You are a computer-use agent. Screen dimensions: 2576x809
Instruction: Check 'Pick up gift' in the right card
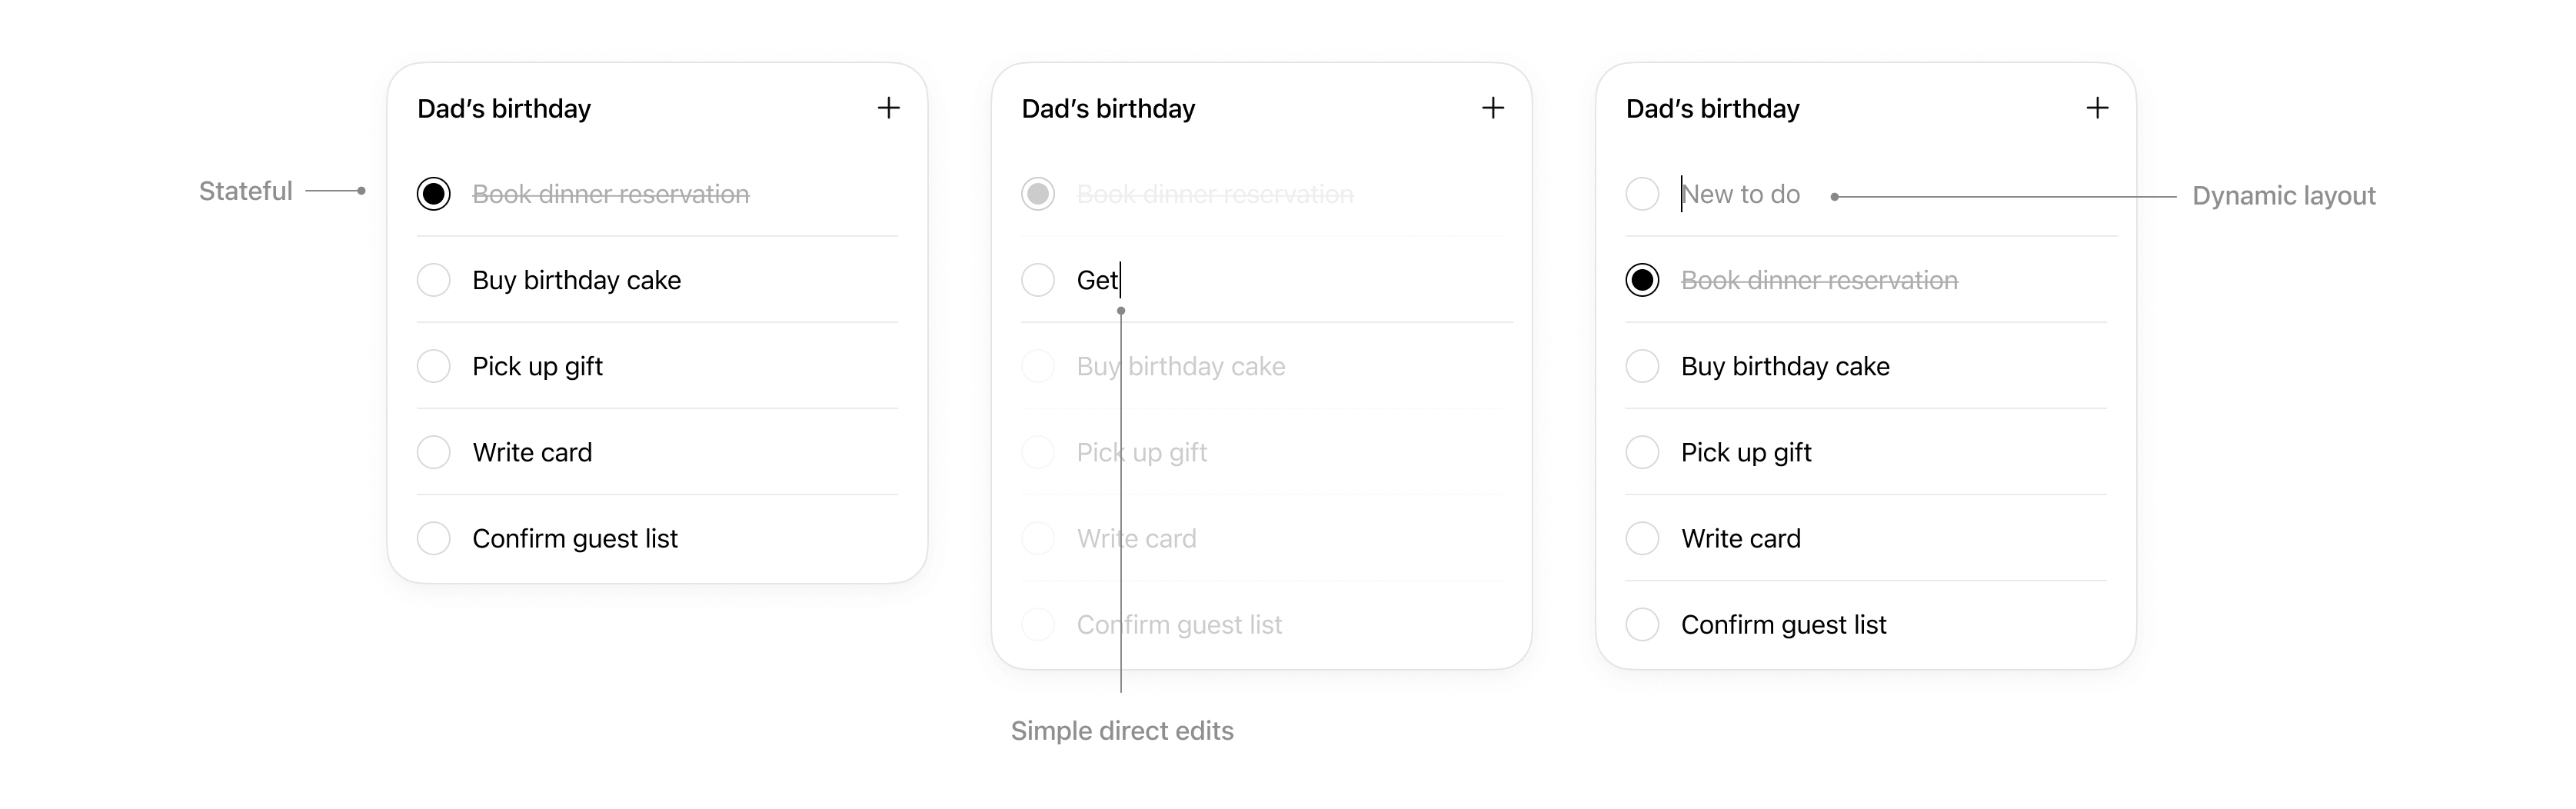click(1642, 452)
